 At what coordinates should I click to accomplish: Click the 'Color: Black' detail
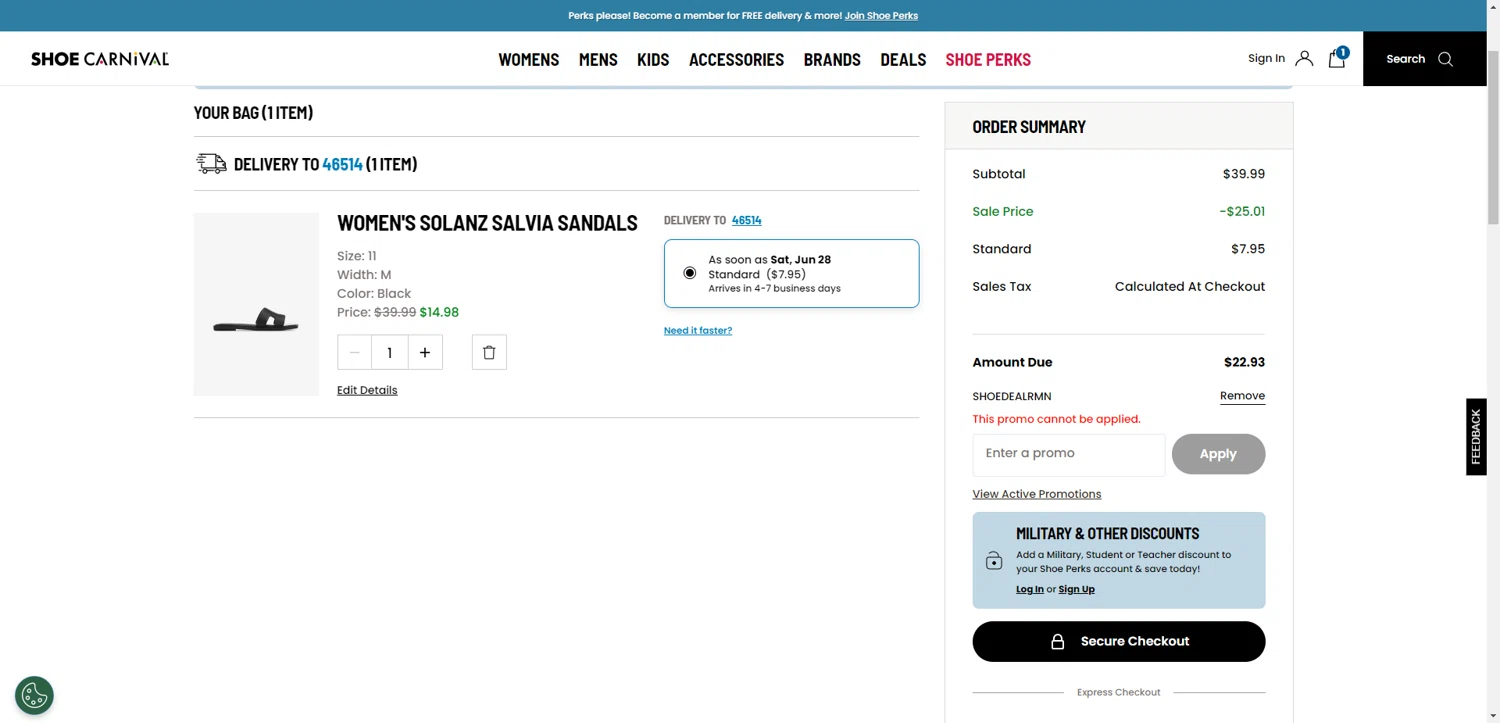[x=374, y=294]
